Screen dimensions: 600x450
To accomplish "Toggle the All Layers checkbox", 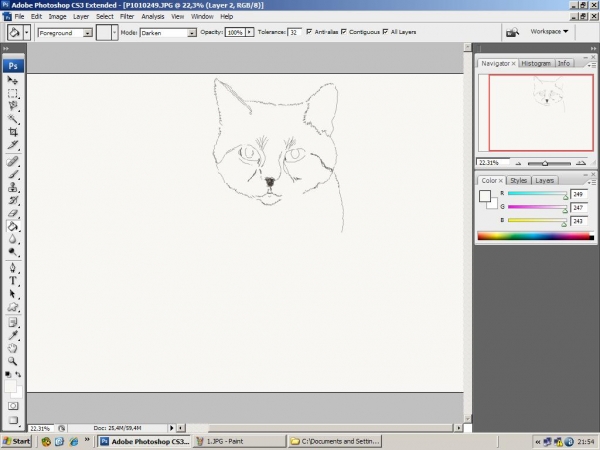I will [x=385, y=32].
